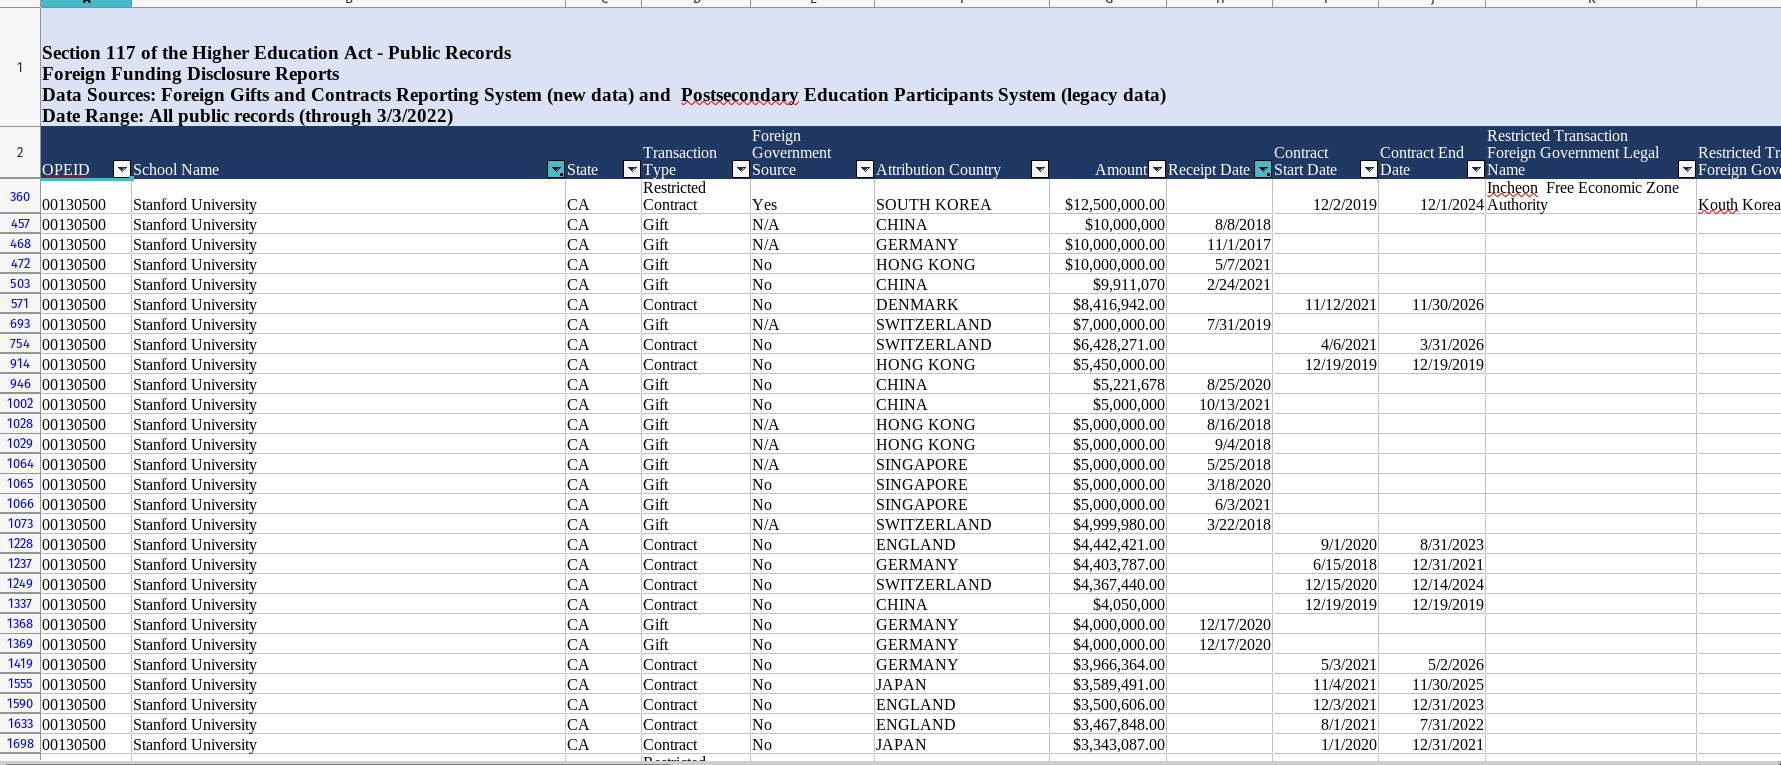Click the $4,403,787.00 amount cell
This screenshot has height=765, width=1781.
coord(1108,565)
